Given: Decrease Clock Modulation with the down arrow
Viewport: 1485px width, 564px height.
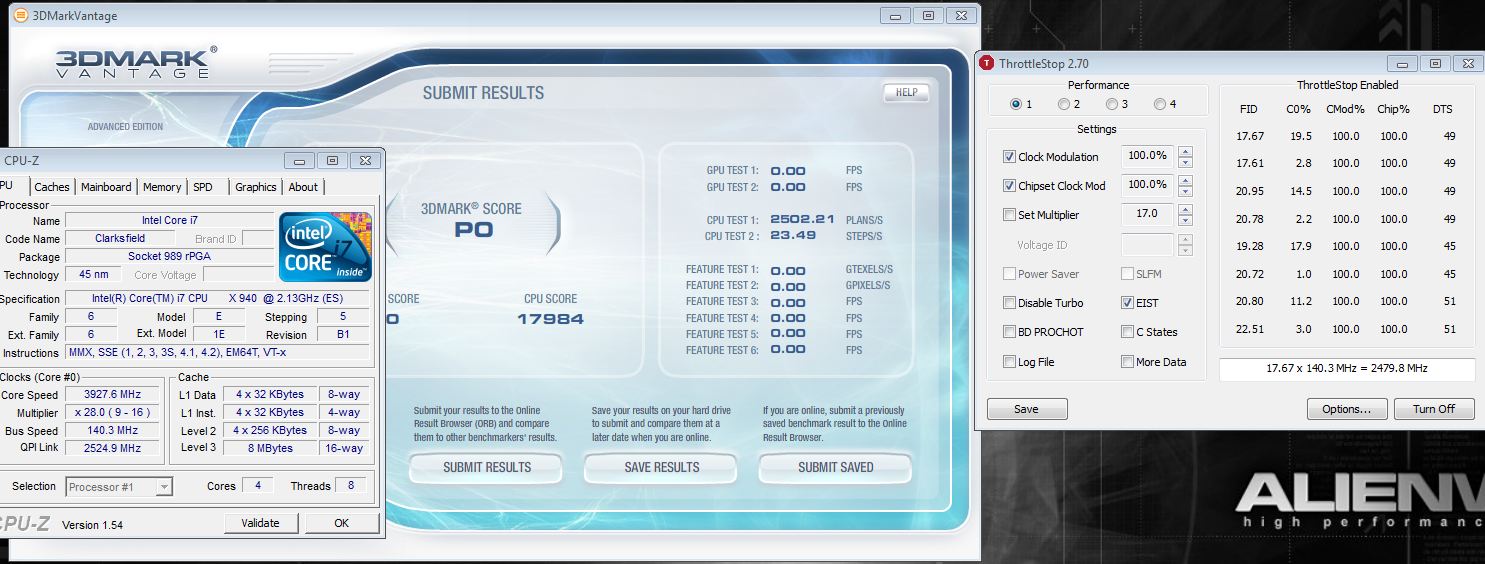Looking at the screenshot, I should click(x=1185, y=162).
